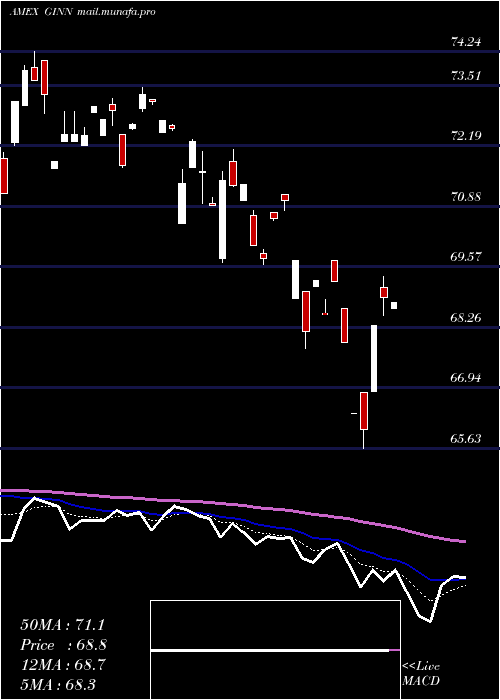Click the last white candle on the chart
500x700 pixels.
point(394,306)
